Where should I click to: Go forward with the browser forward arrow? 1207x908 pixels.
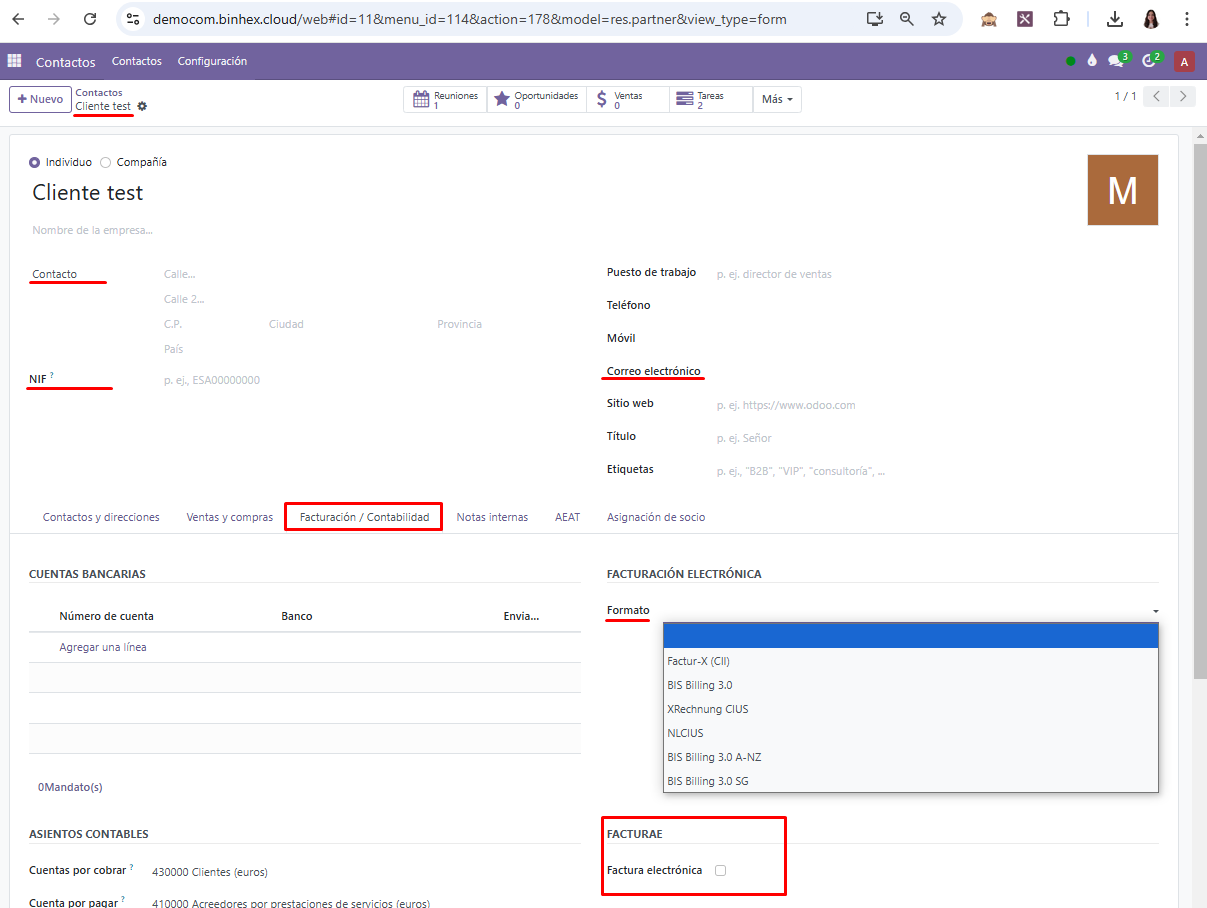point(53,19)
